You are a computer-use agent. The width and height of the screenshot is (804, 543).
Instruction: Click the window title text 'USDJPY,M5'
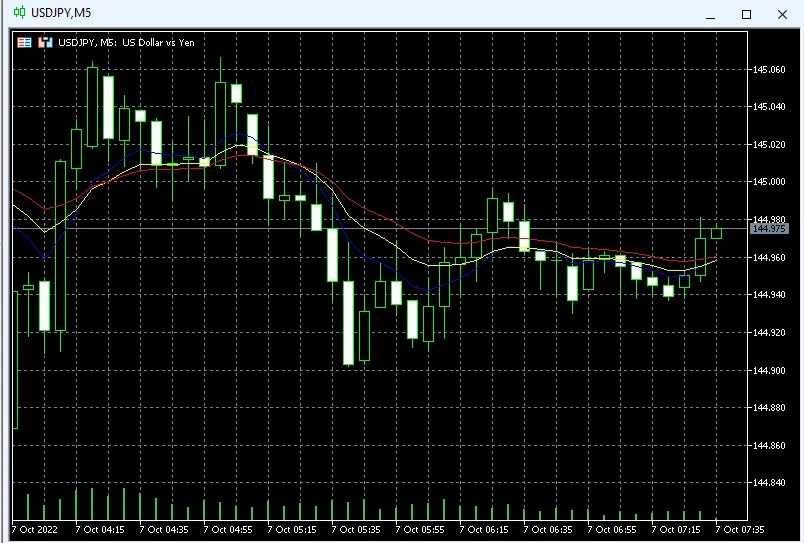click(61, 13)
